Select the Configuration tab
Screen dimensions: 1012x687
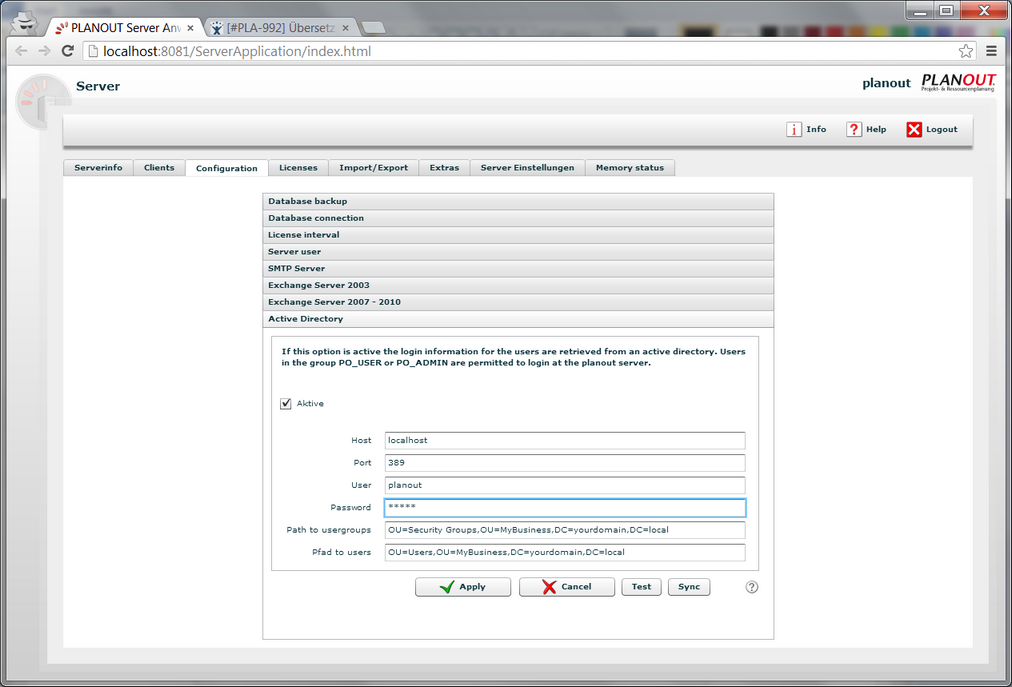click(x=227, y=168)
